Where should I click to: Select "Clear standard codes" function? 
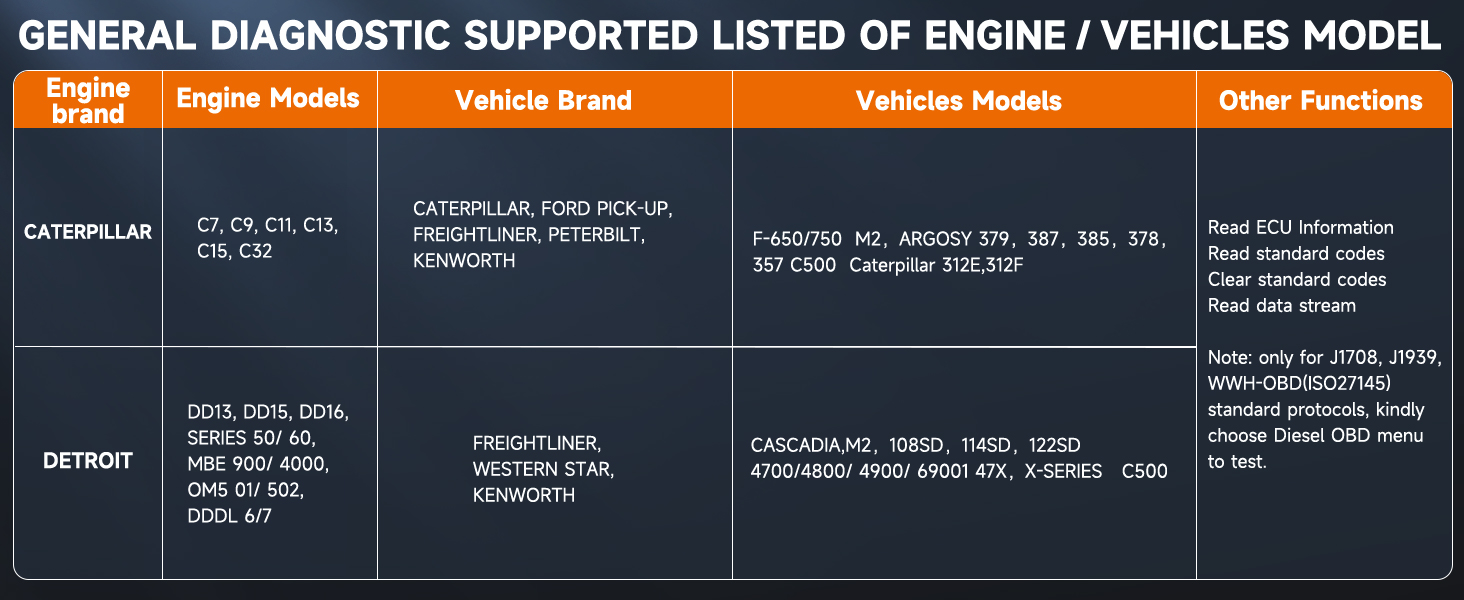1297,279
